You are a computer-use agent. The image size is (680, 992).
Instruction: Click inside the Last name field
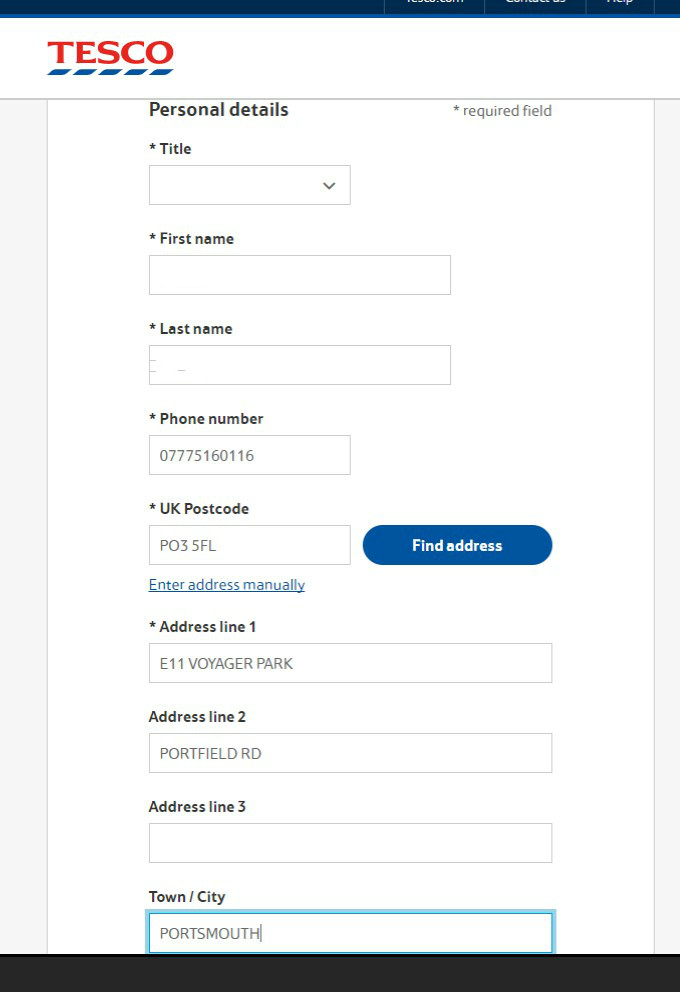[299, 365]
